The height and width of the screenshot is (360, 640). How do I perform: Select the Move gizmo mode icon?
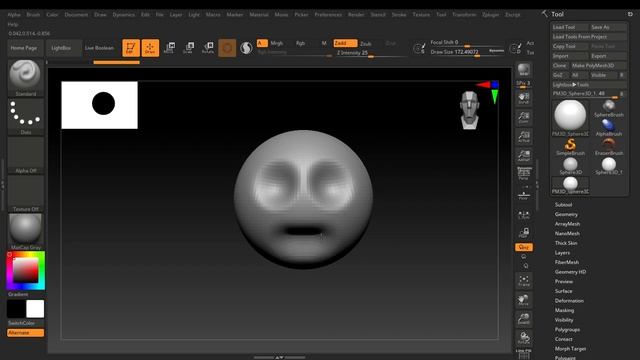tap(169, 48)
